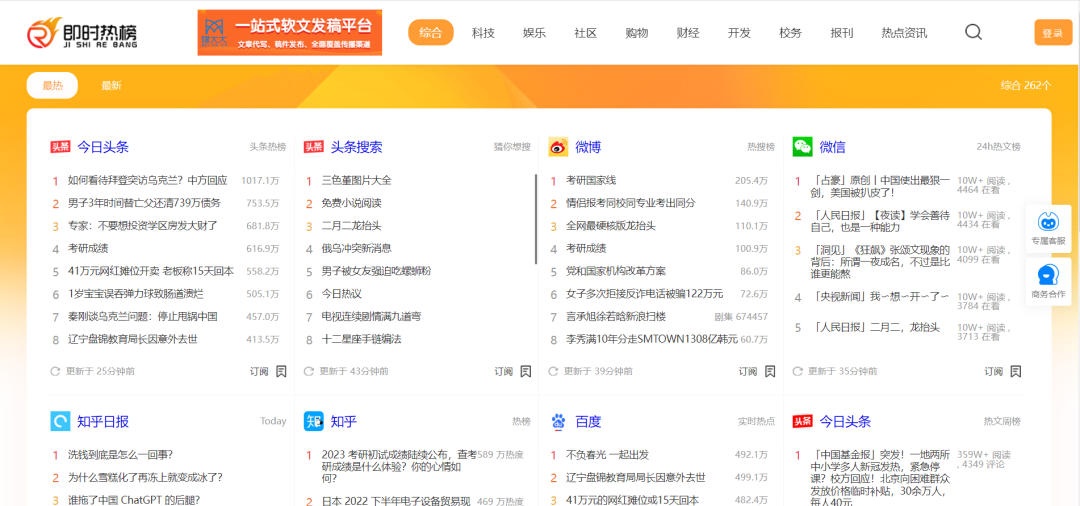The height and width of the screenshot is (506, 1080).
Task: Subscribe via 订阅 in 微博 card
Action: 748,371
